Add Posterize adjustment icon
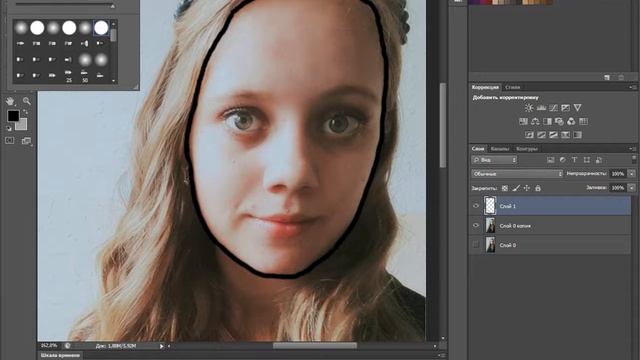 click(541, 135)
